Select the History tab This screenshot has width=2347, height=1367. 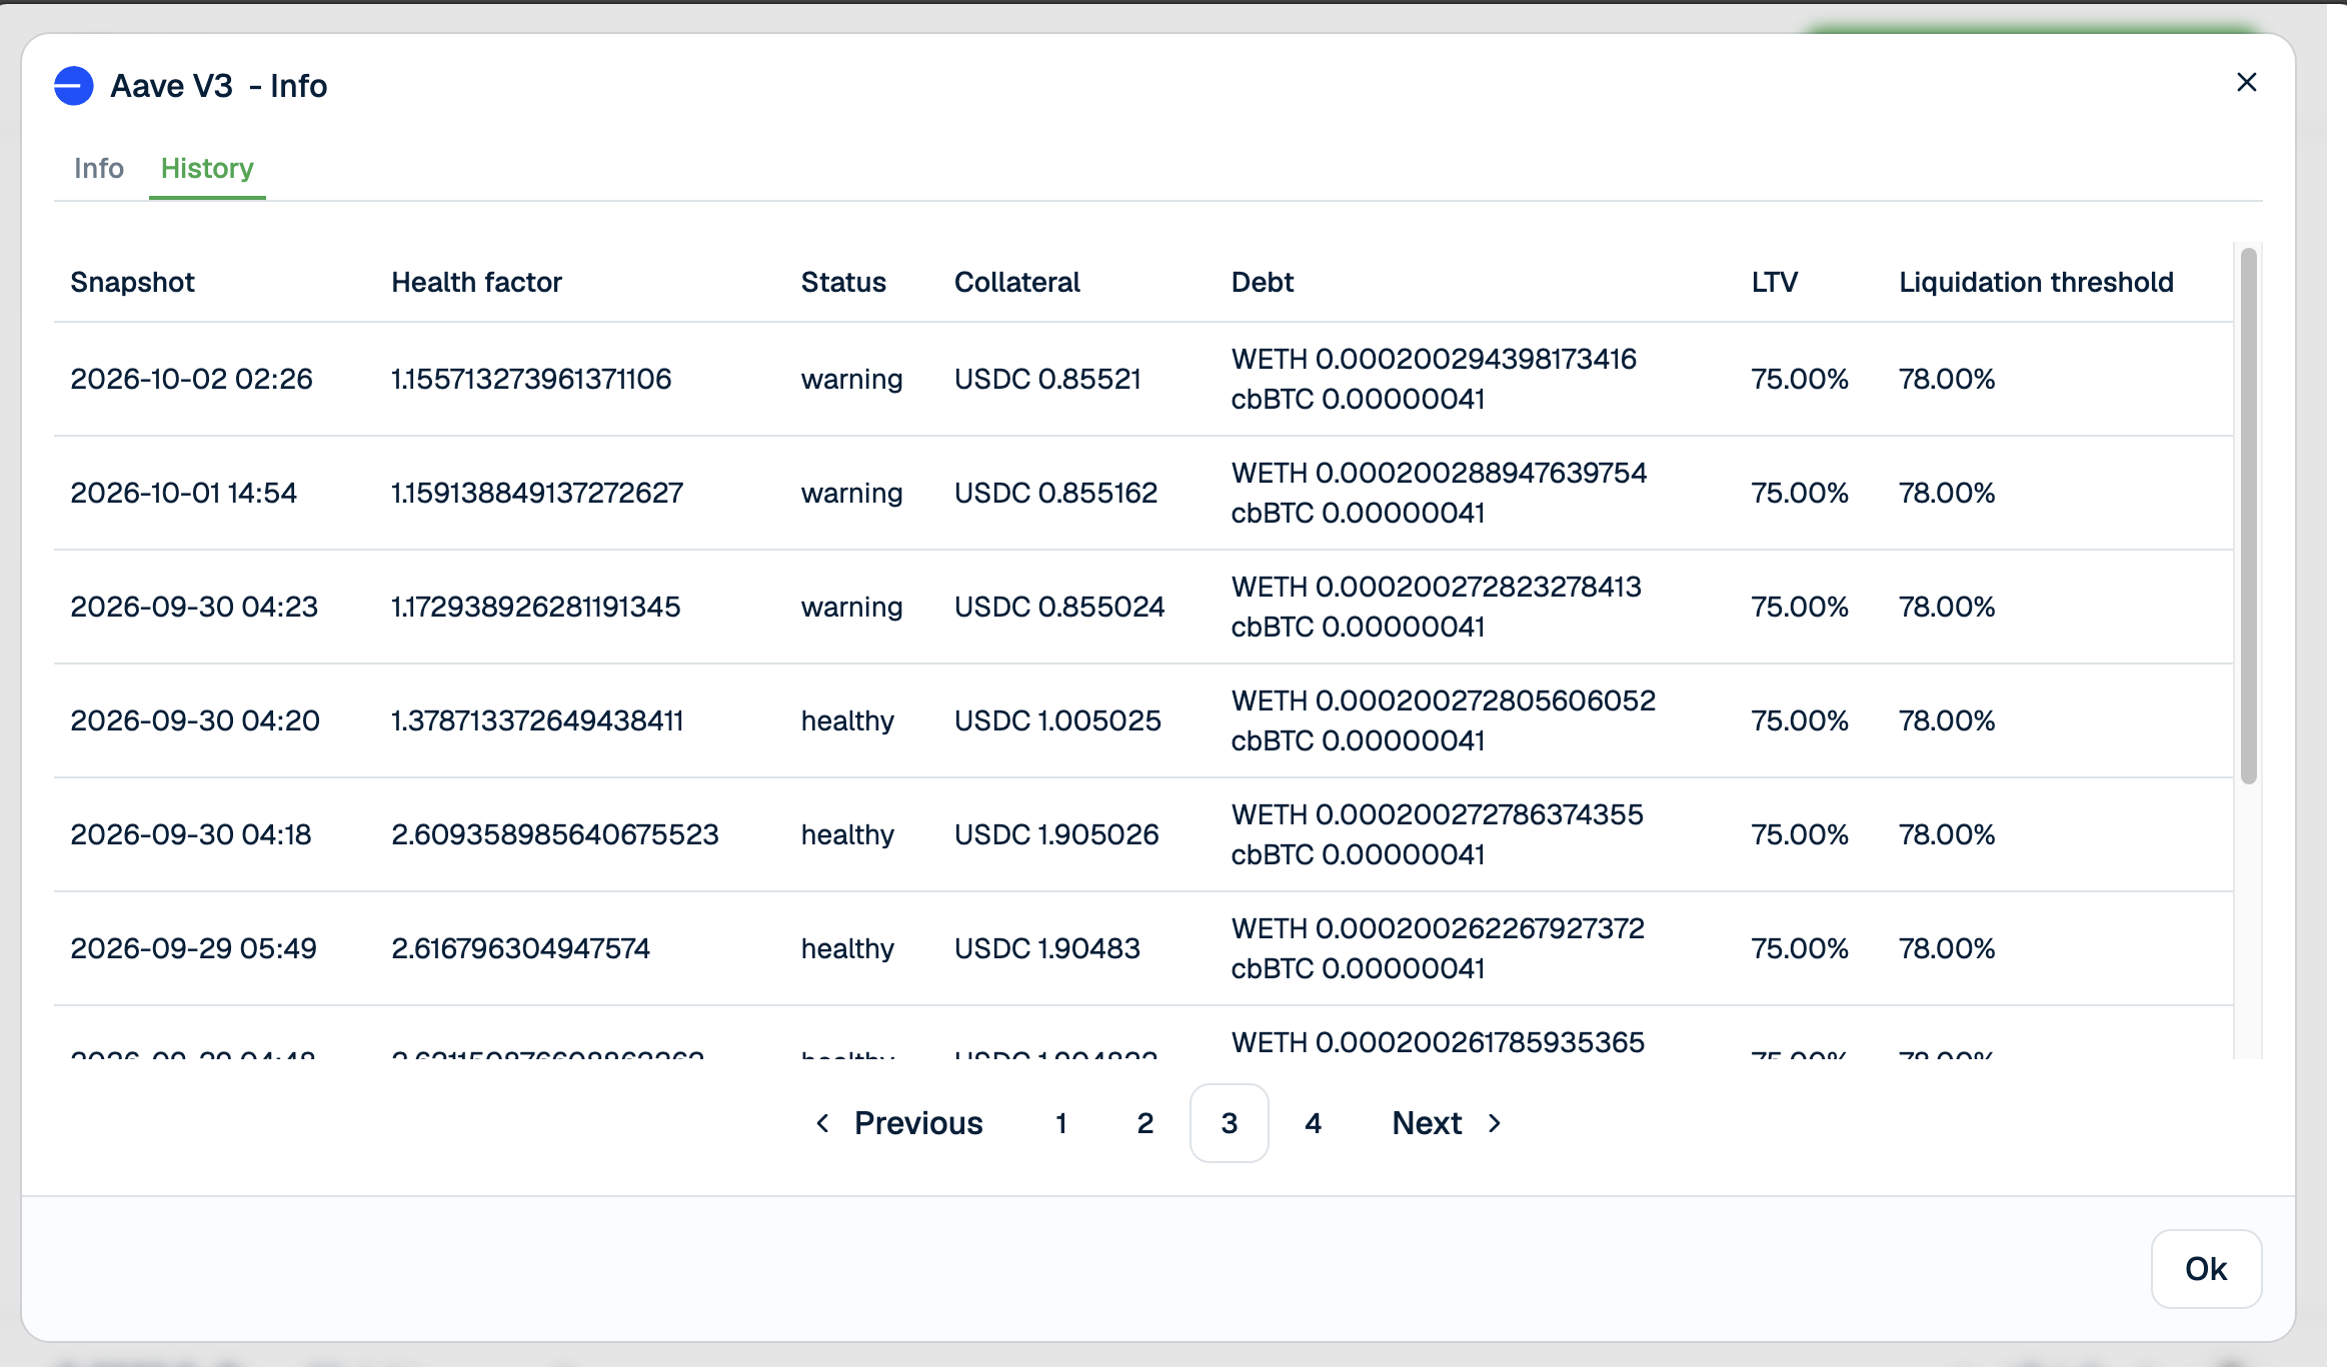pyautogui.click(x=207, y=168)
